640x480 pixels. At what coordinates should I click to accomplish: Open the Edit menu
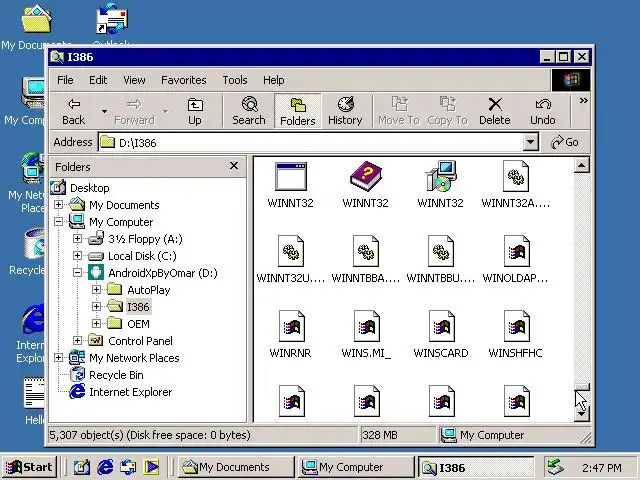click(x=98, y=80)
